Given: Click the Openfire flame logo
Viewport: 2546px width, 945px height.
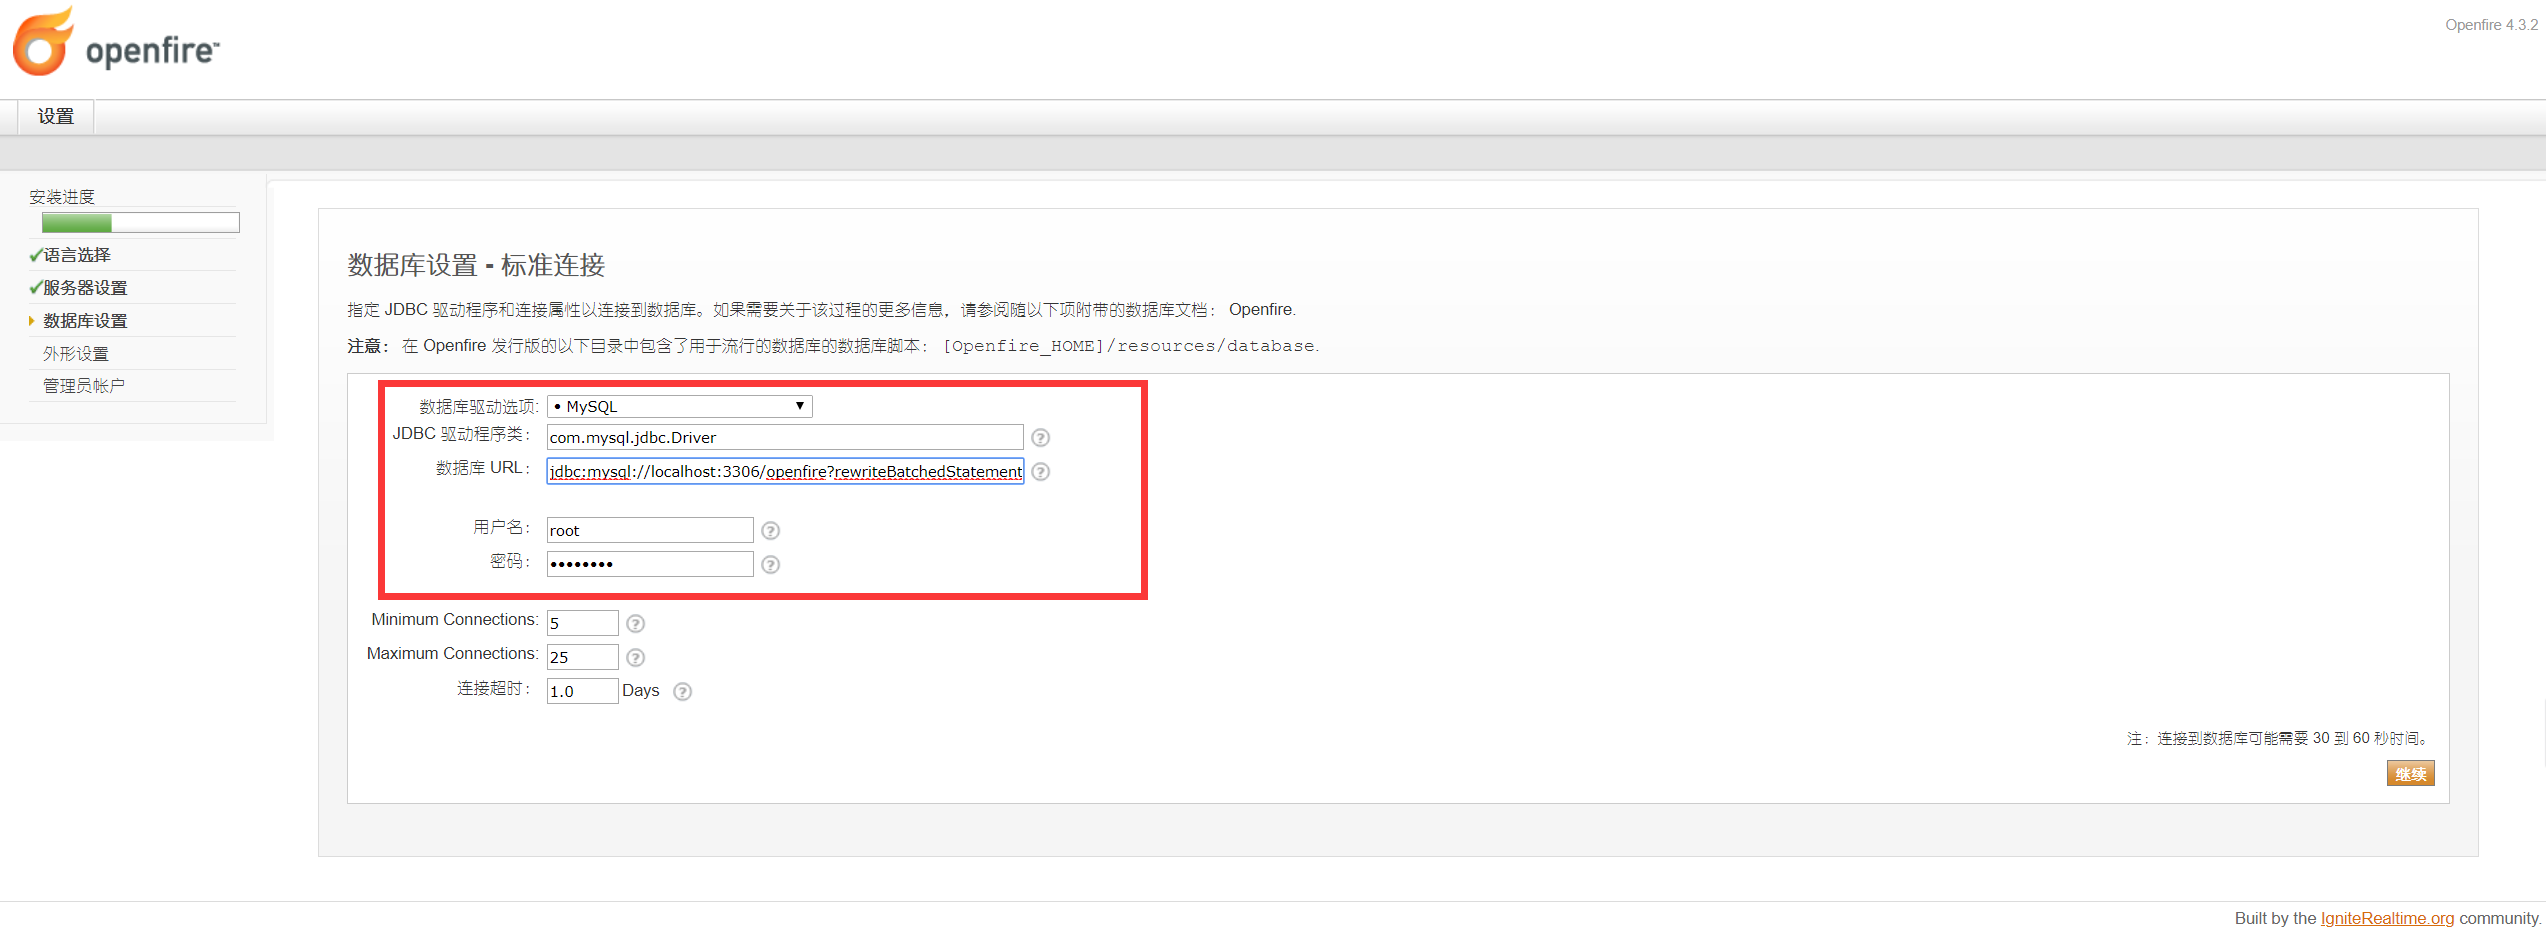Looking at the screenshot, I should (42, 43).
